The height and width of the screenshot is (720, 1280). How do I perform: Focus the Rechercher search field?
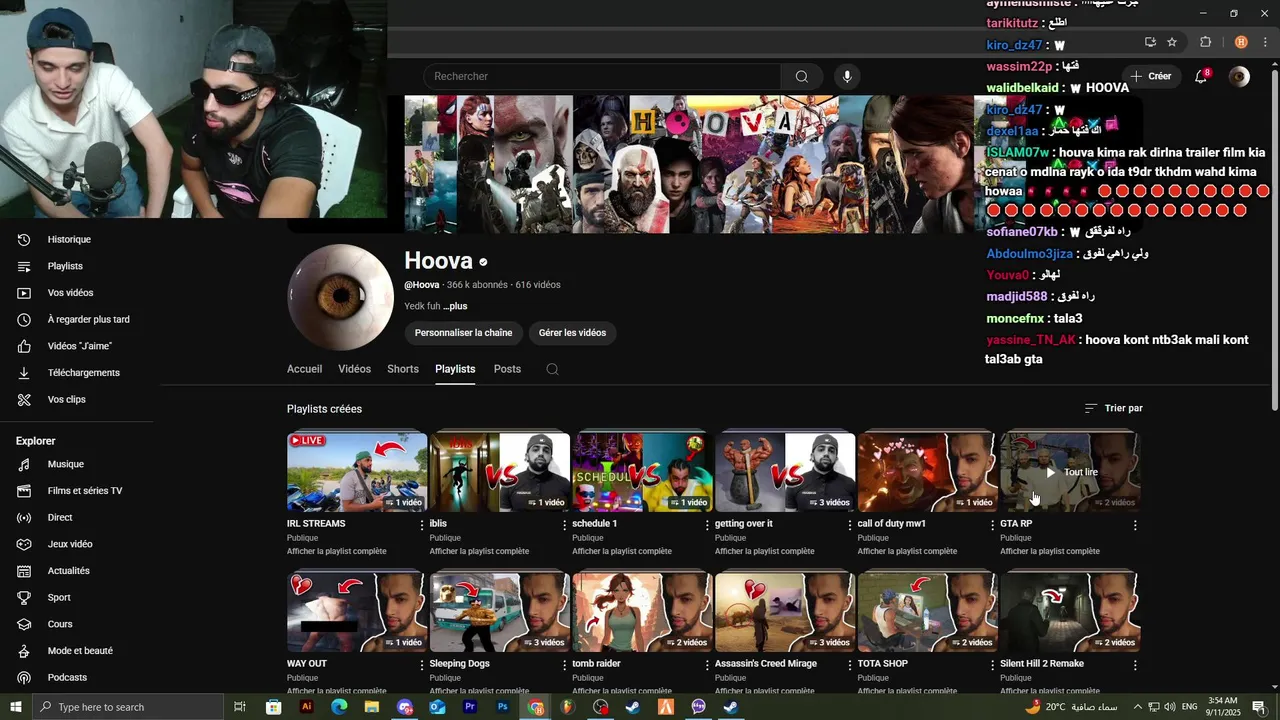(x=602, y=76)
